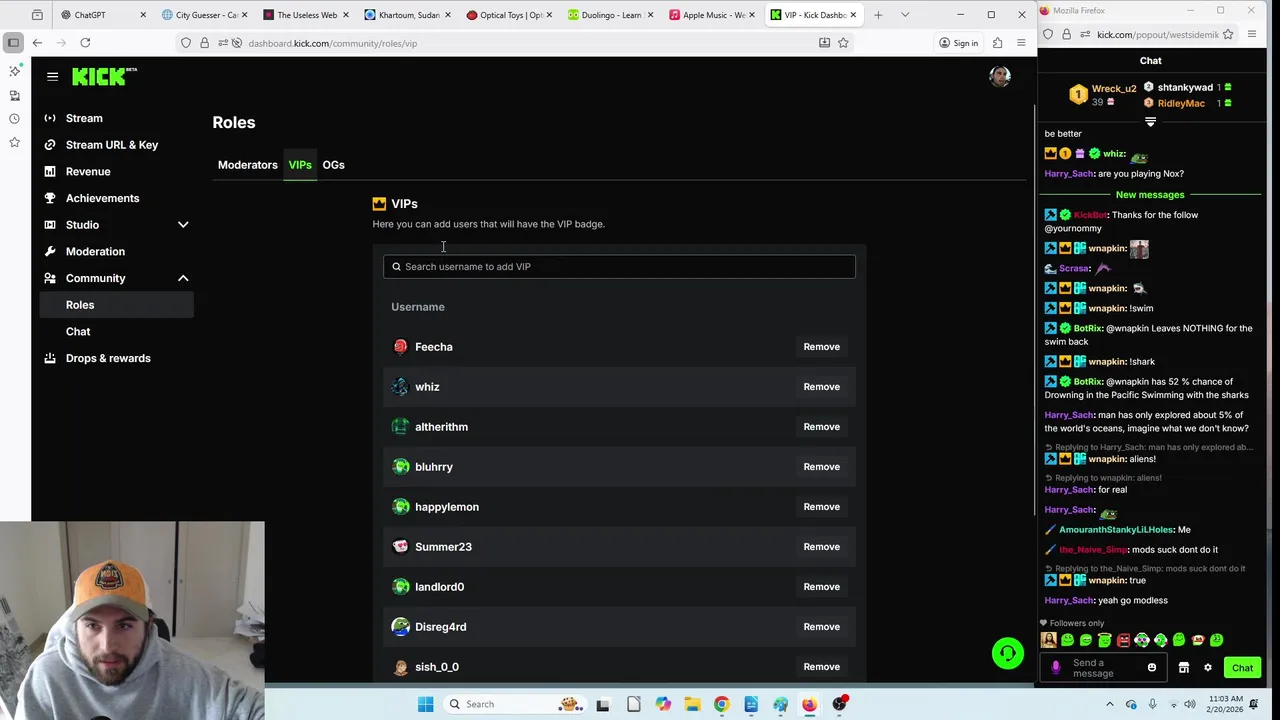Click the purple microphone icon in chat input
1280x720 pixels.
tap(1055, 668)
